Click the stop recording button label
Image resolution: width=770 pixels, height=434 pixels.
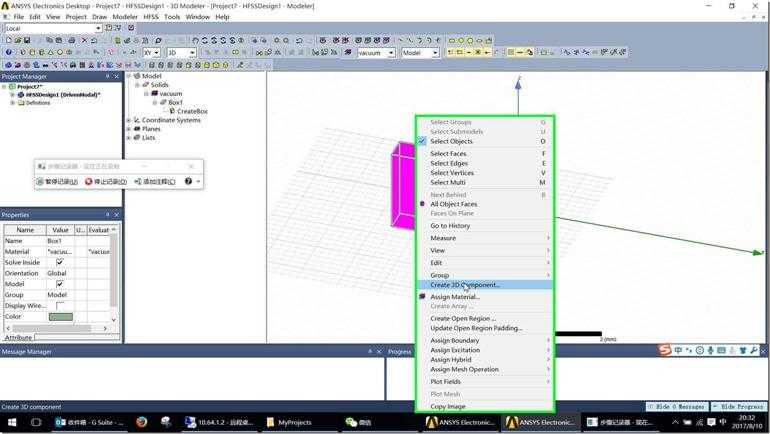point(110,182)
